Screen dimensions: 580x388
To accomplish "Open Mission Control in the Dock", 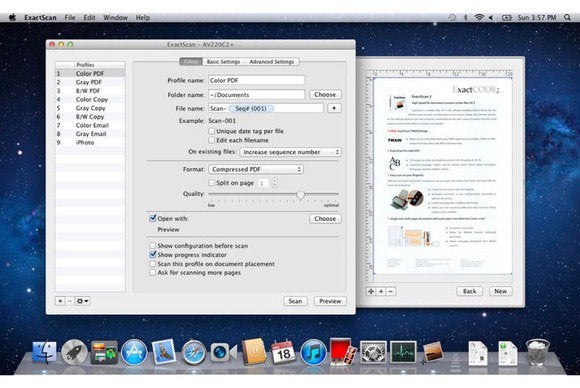I will (x=104, y=352).
